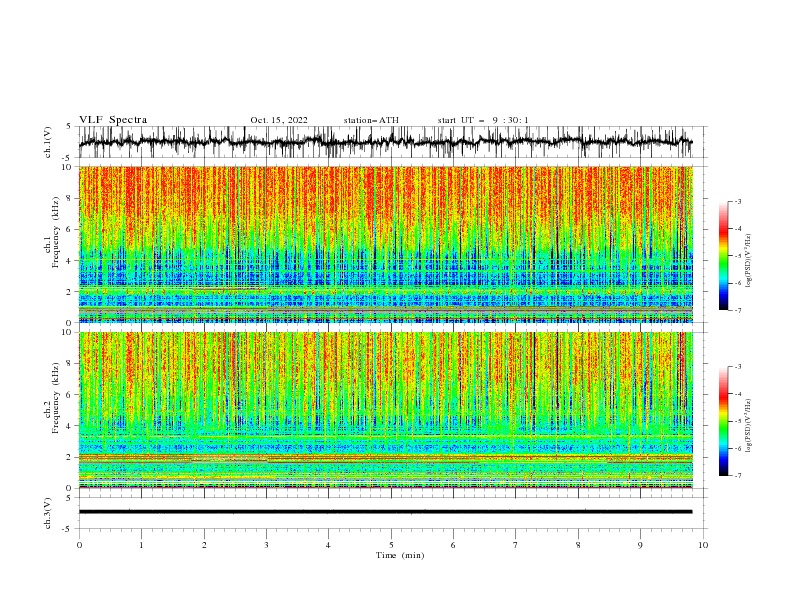Image resolution: width=792 pixels, height=612 pixels.
Task: Click time axis tick label "8"
Action: tap(578, 545)
